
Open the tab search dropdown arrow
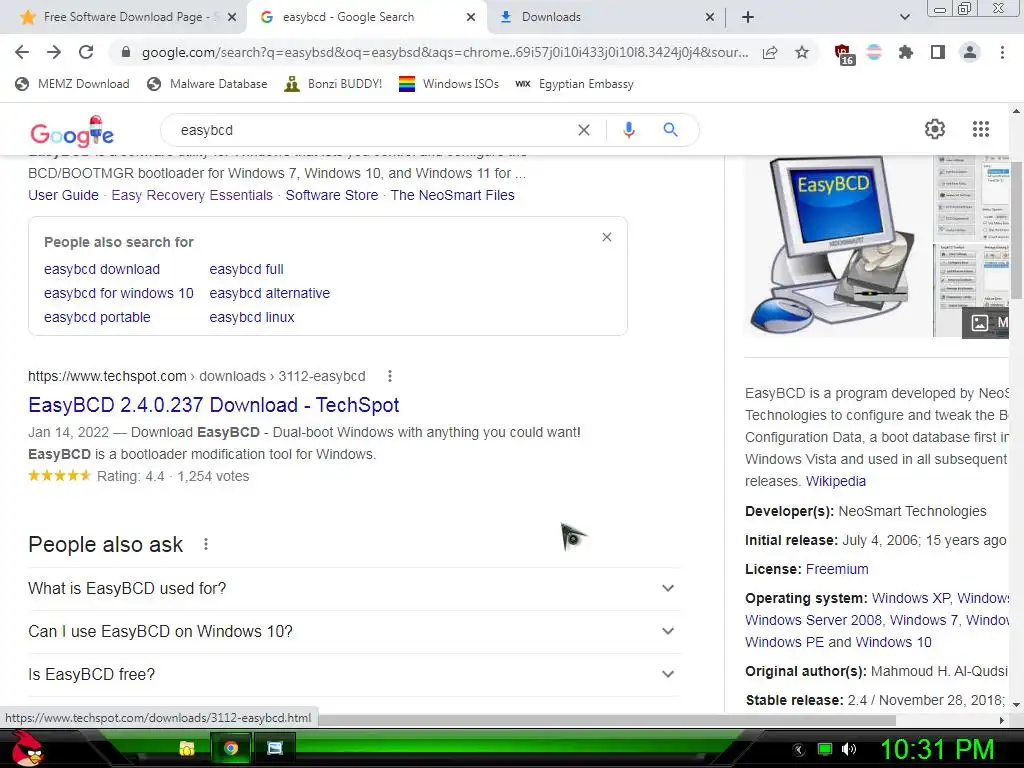pyautogui.click(x=904, y=17)
